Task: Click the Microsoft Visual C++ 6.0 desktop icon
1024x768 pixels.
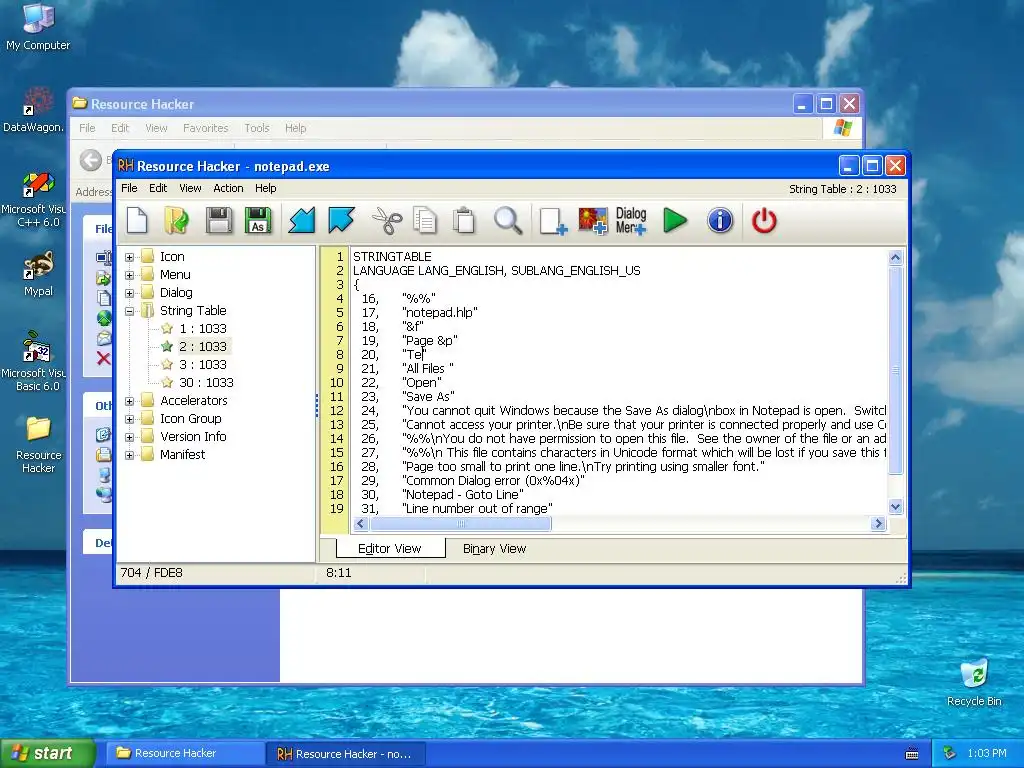Action: [38, 184]
